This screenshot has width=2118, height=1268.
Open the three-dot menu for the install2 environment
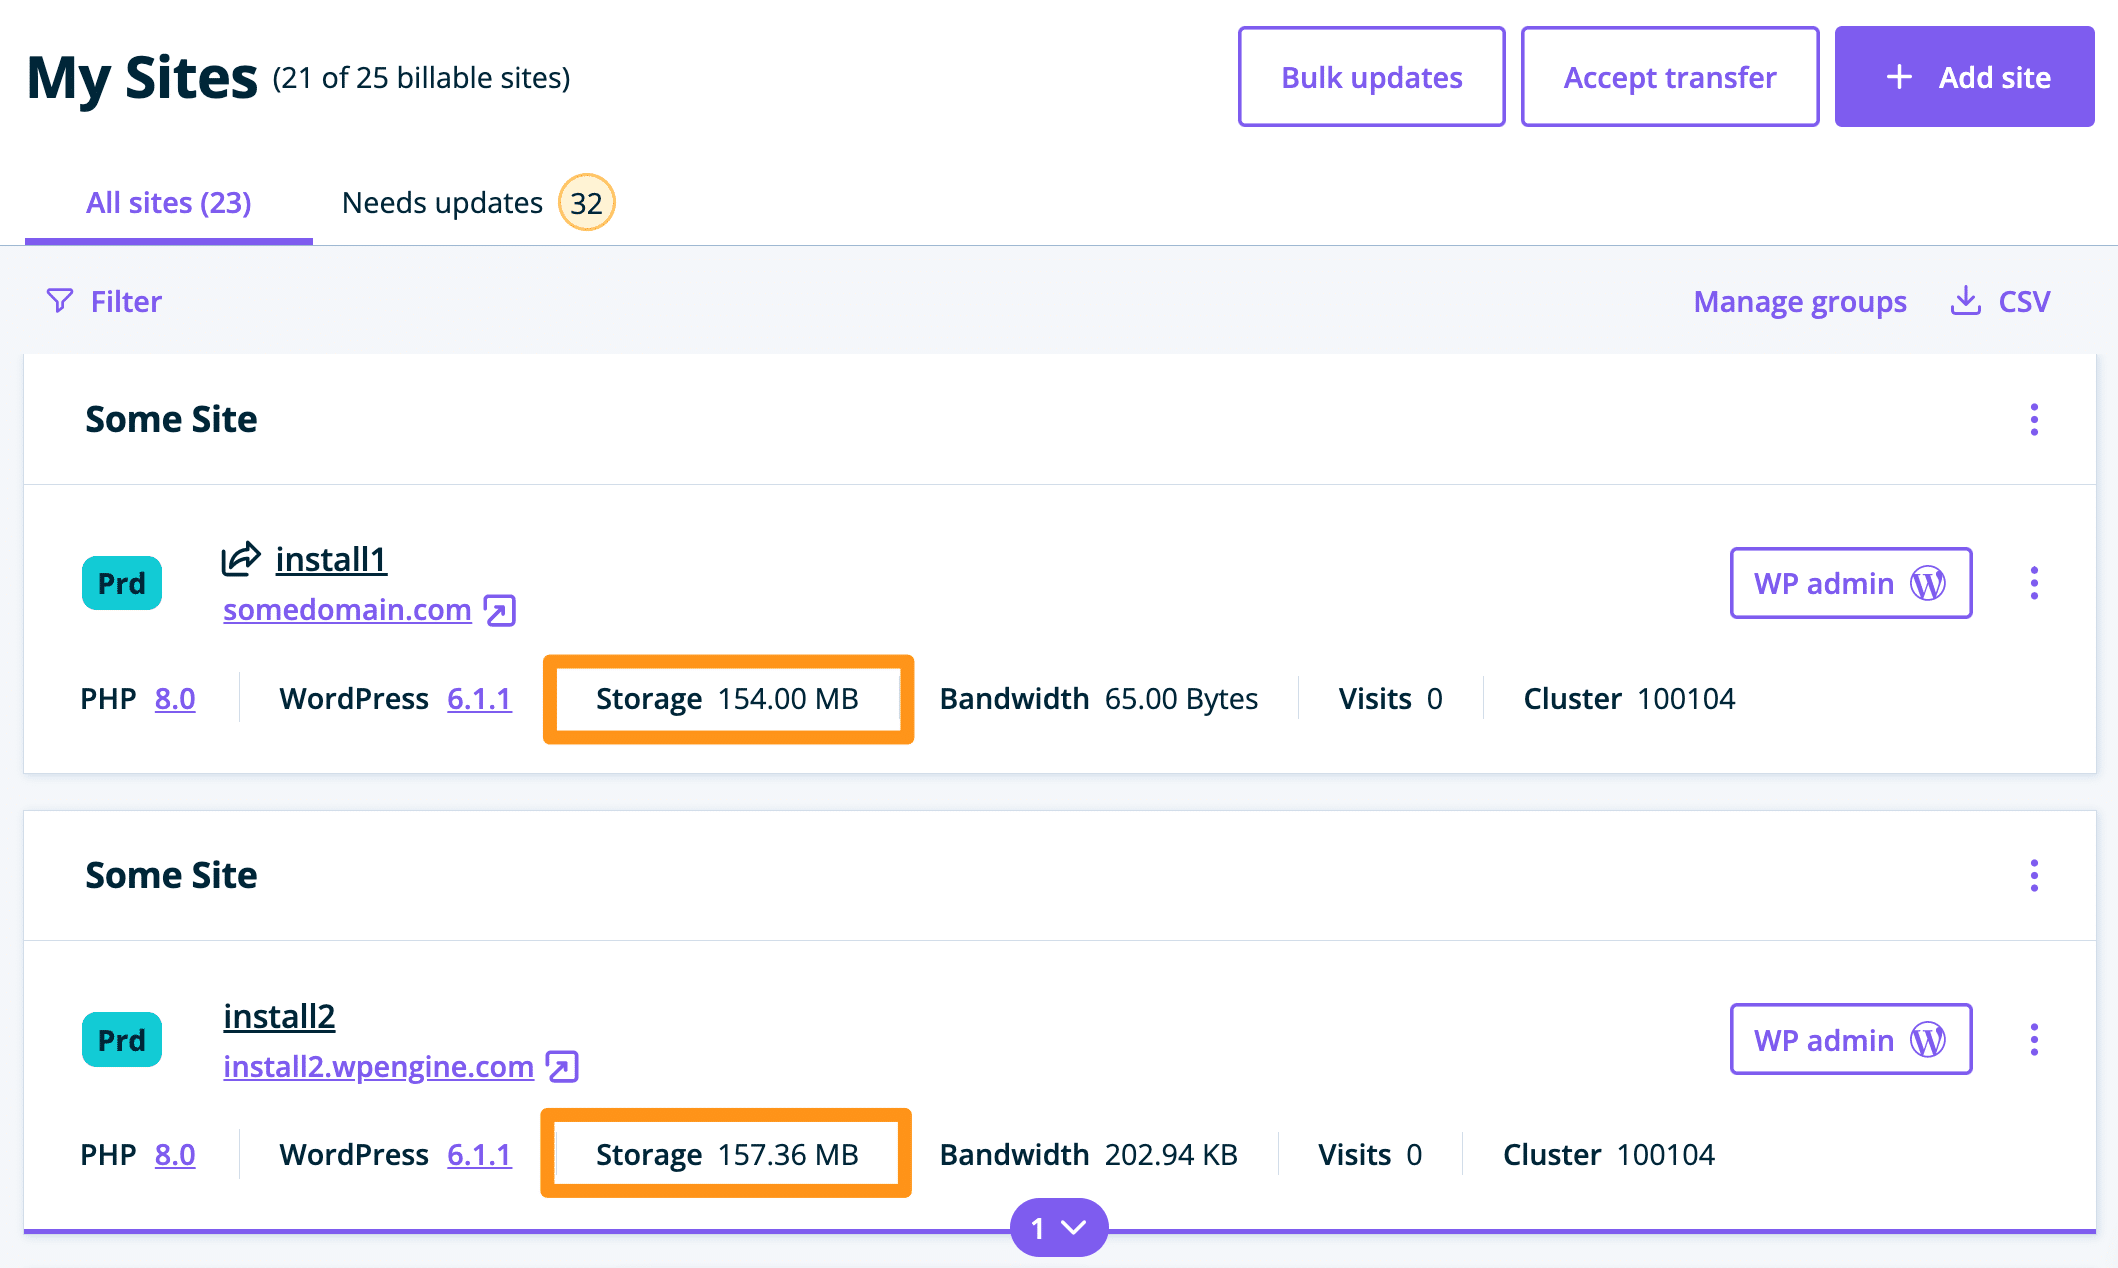(2034, 1040)
